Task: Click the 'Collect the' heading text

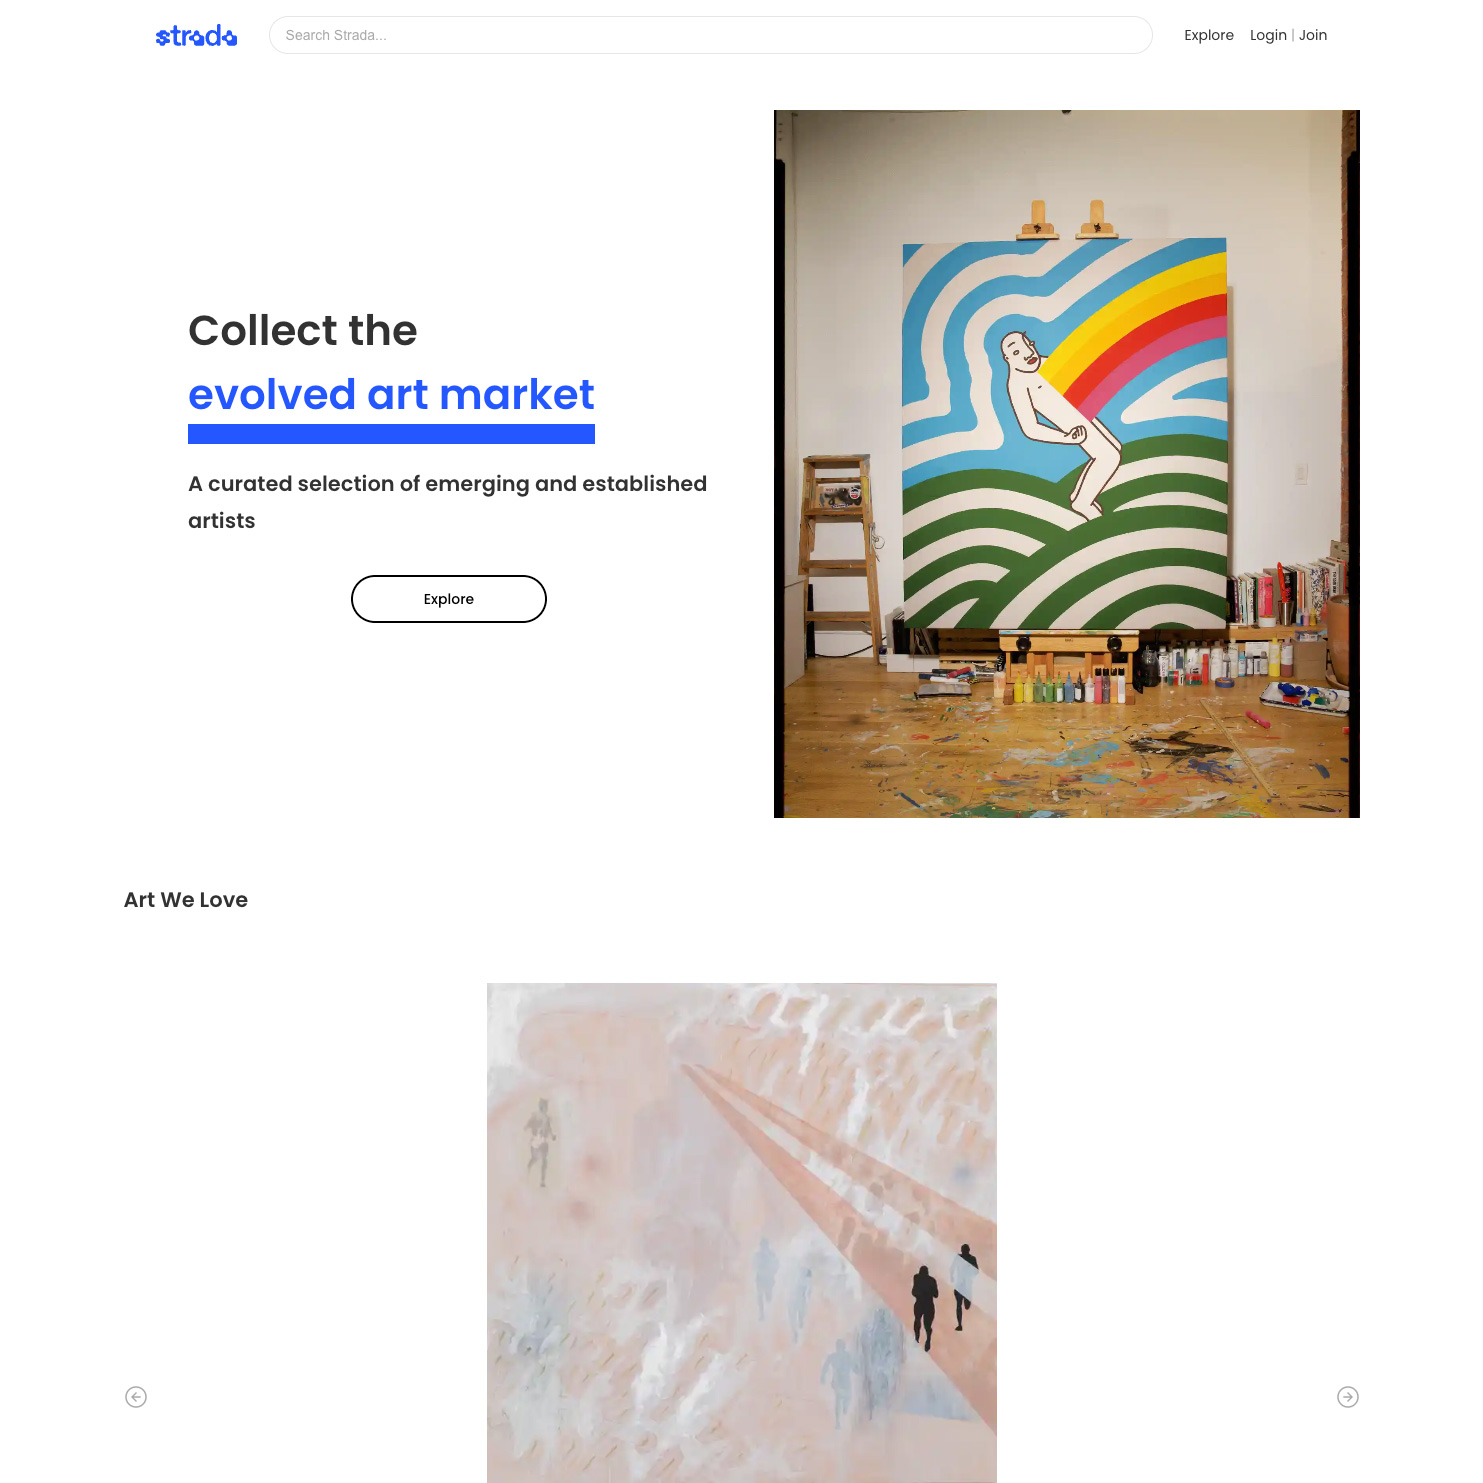Action: tap(303, 331)
